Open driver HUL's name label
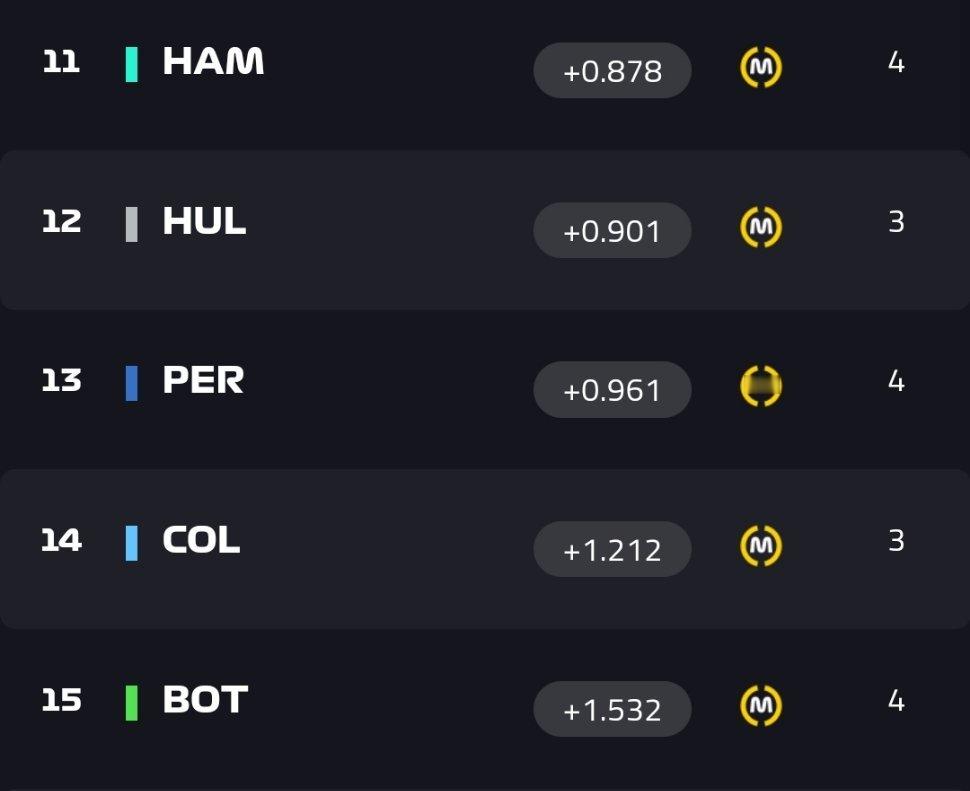This screenshot has width=970, height=791. 204,220
